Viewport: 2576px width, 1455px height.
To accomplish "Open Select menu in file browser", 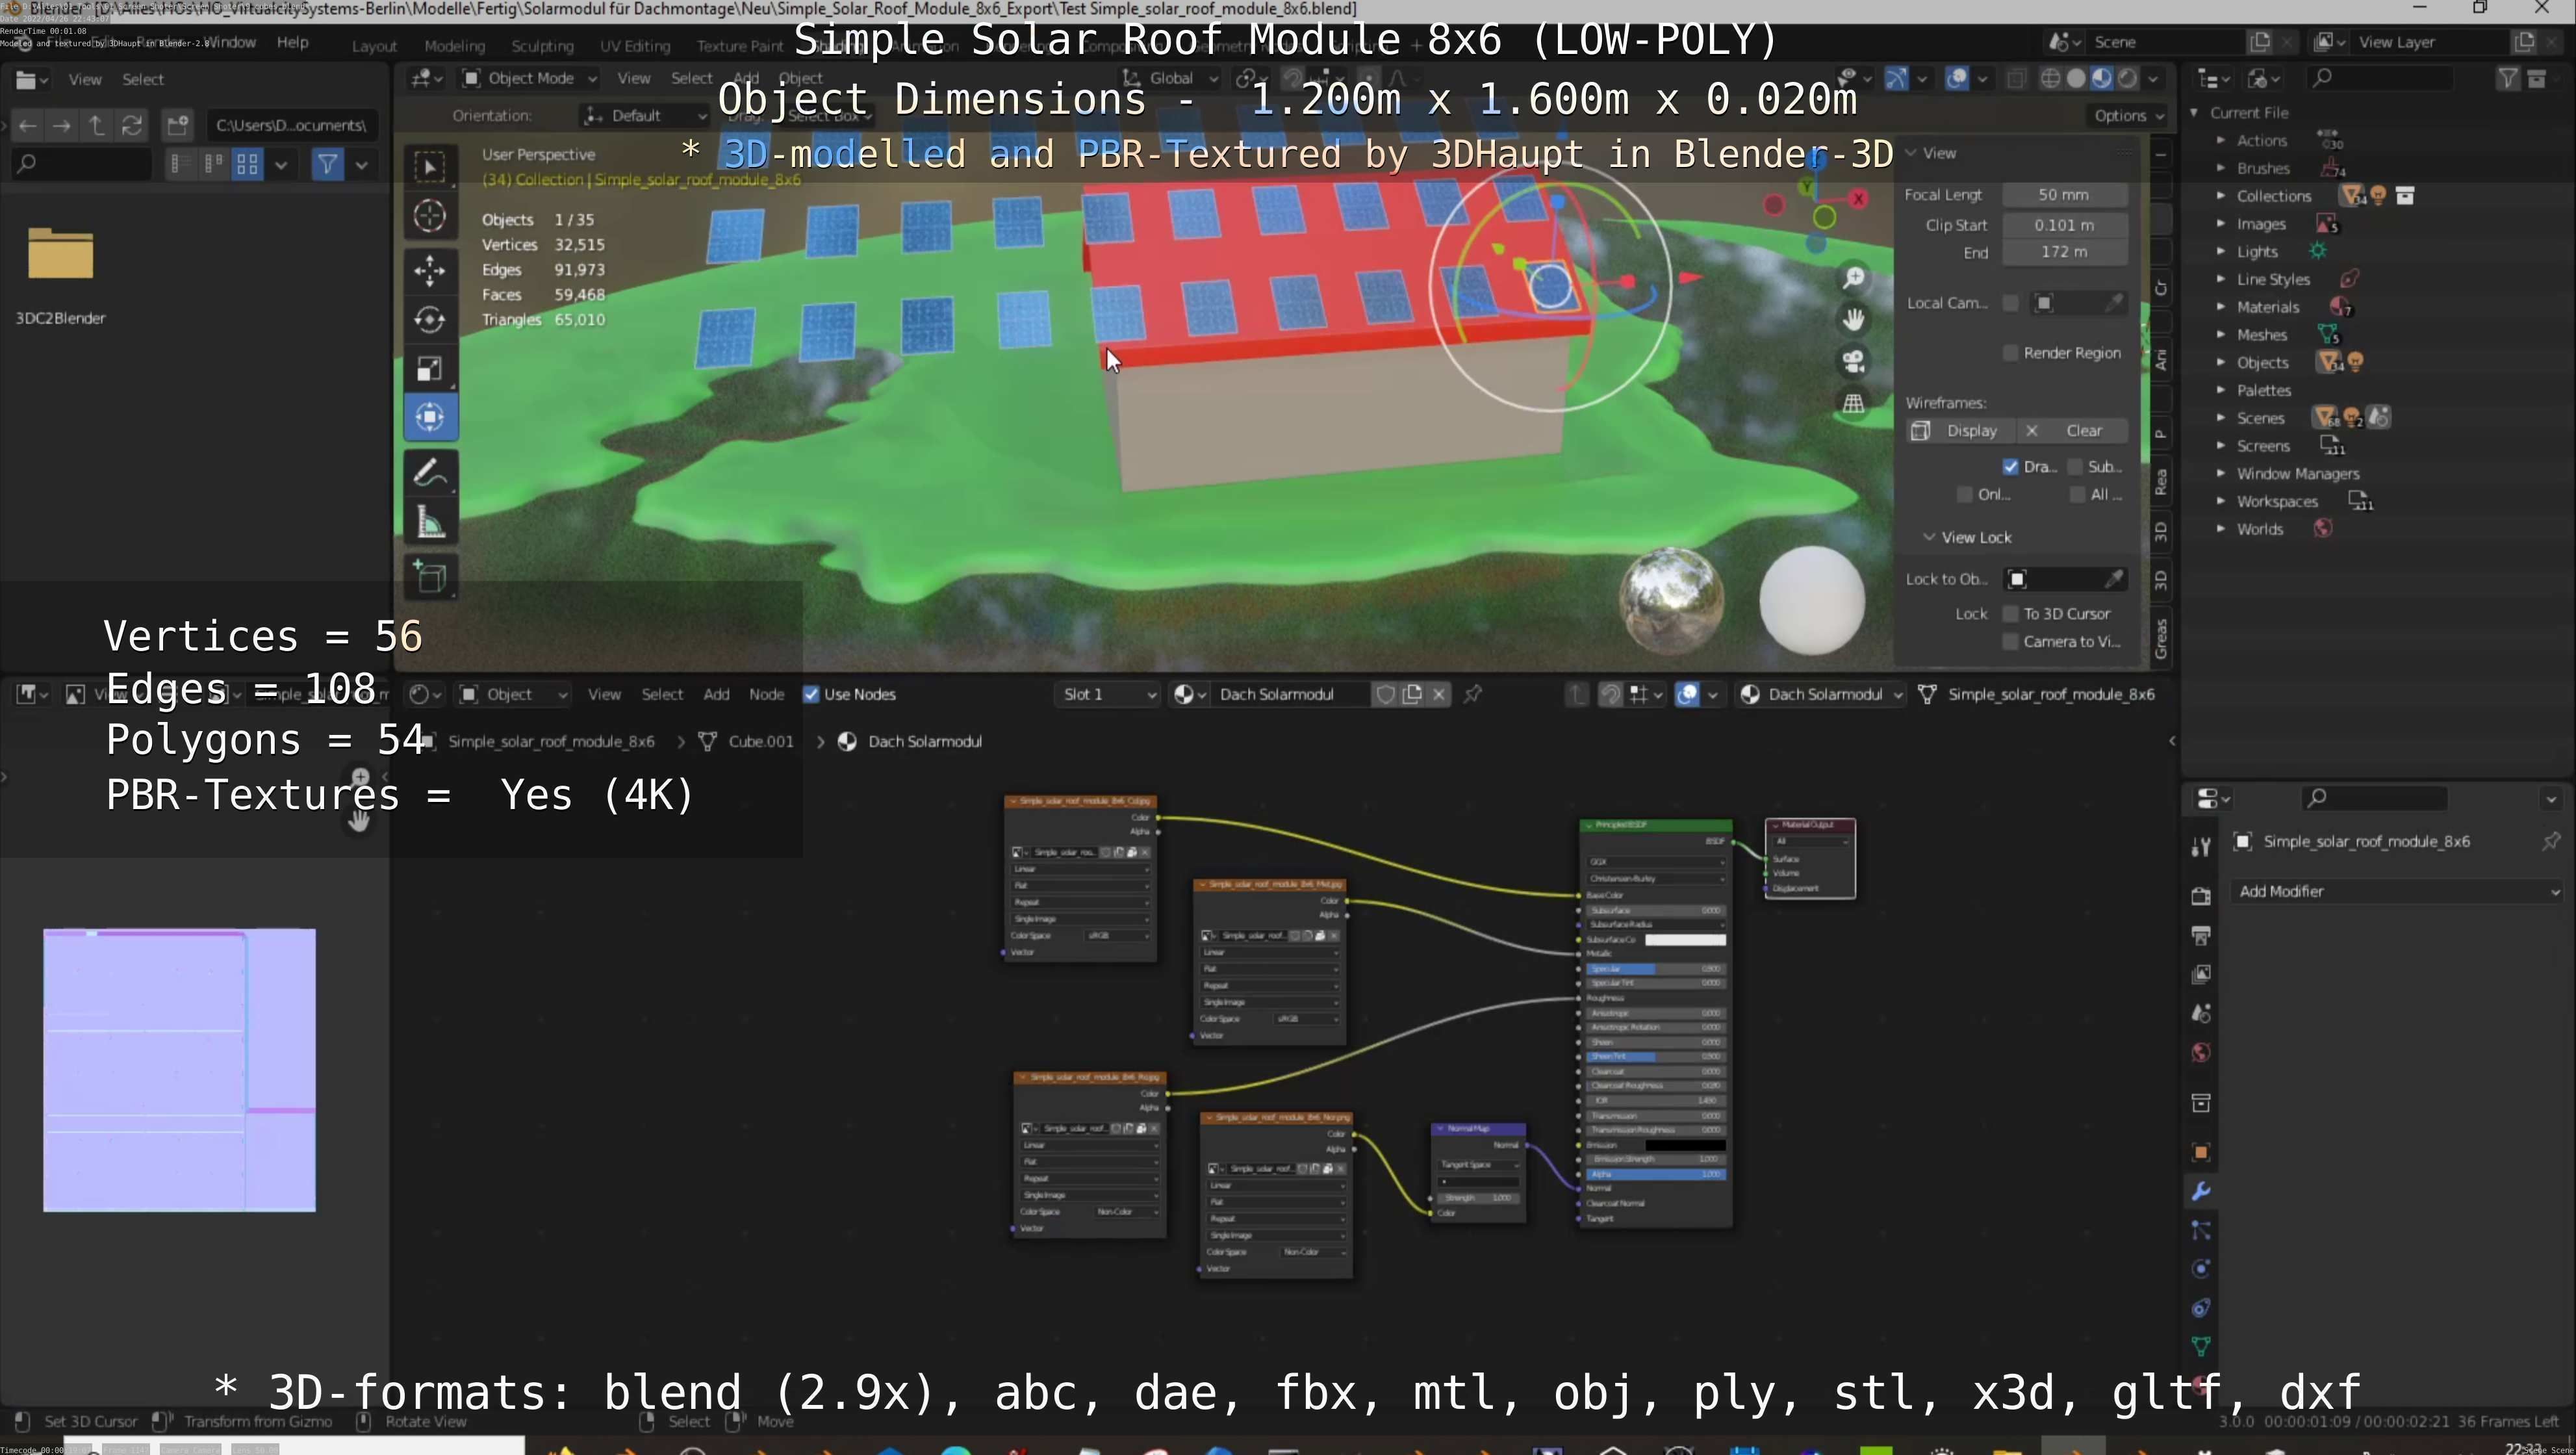I will (143, 79).
